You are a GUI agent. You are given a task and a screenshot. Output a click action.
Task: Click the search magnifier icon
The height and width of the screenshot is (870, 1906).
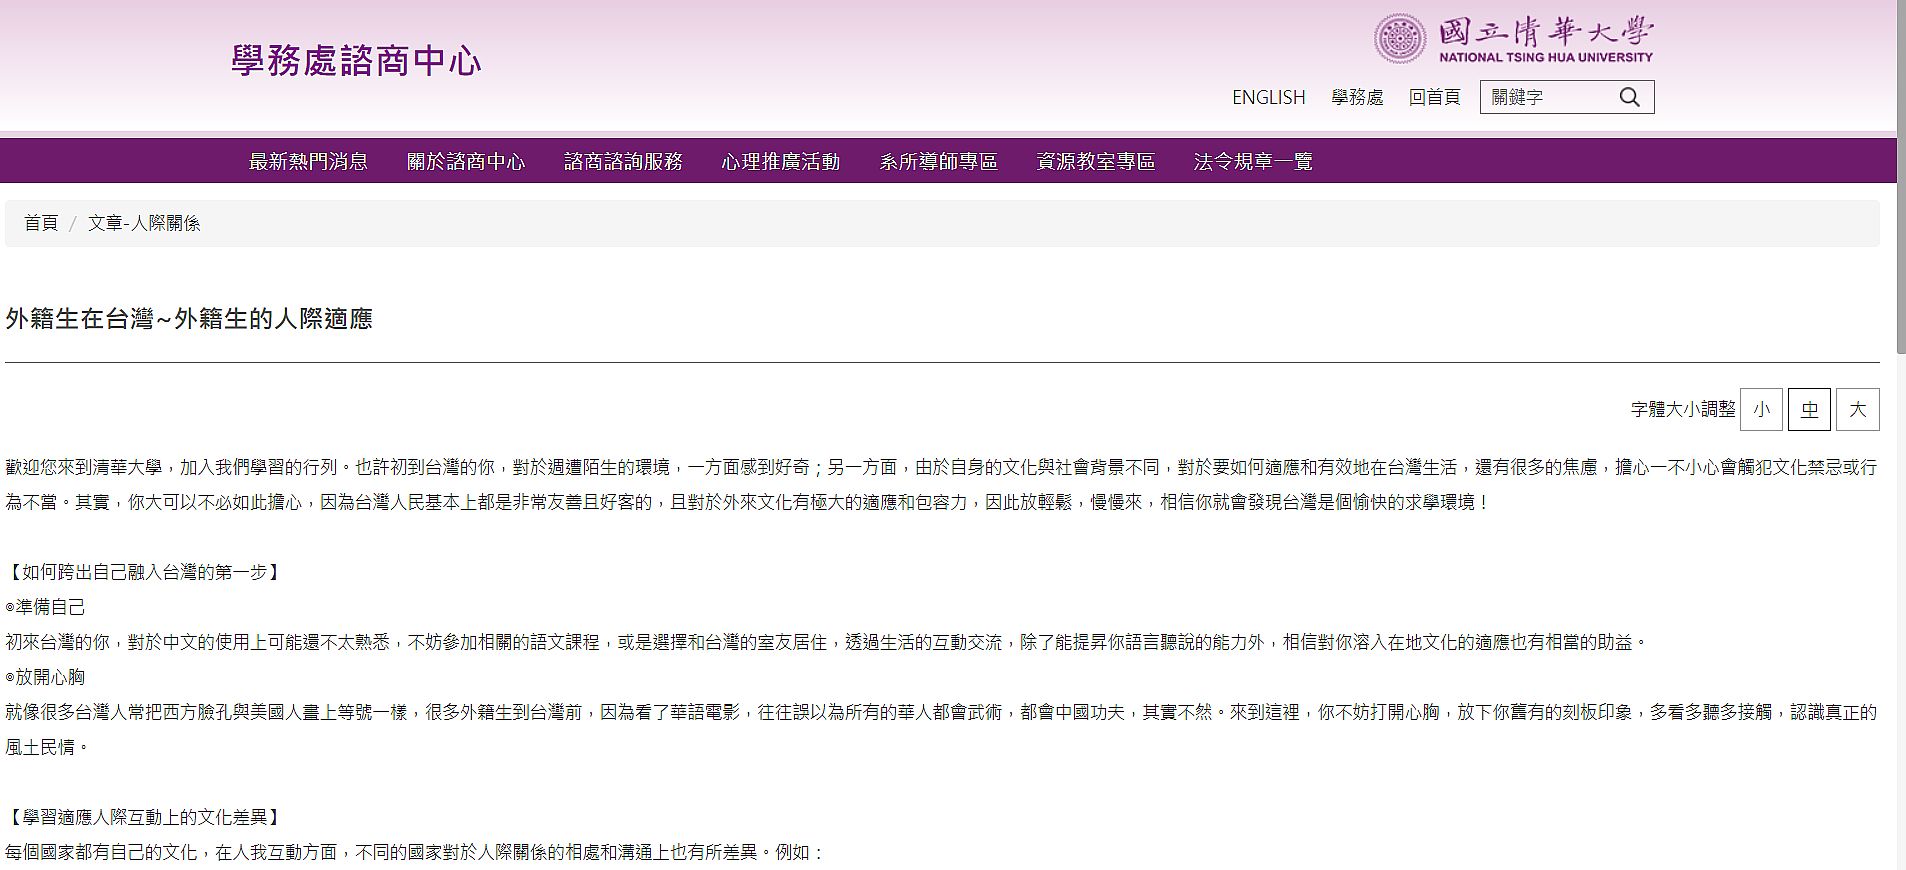click(x=1629, y=97)
